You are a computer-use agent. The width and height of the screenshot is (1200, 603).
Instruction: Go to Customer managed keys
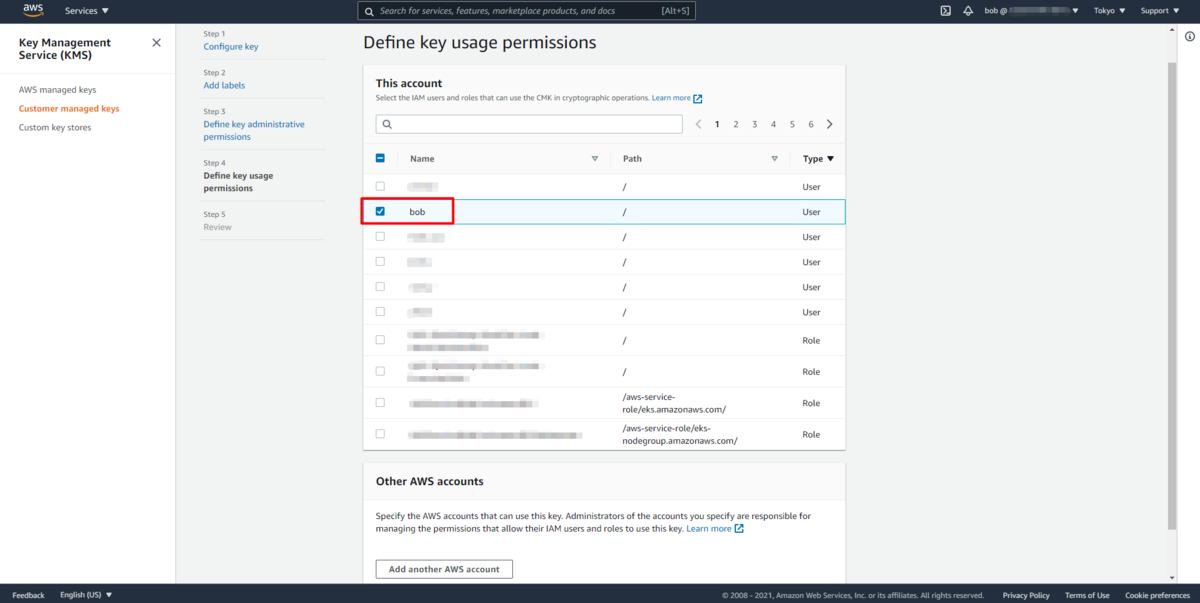tap(69, 108)
